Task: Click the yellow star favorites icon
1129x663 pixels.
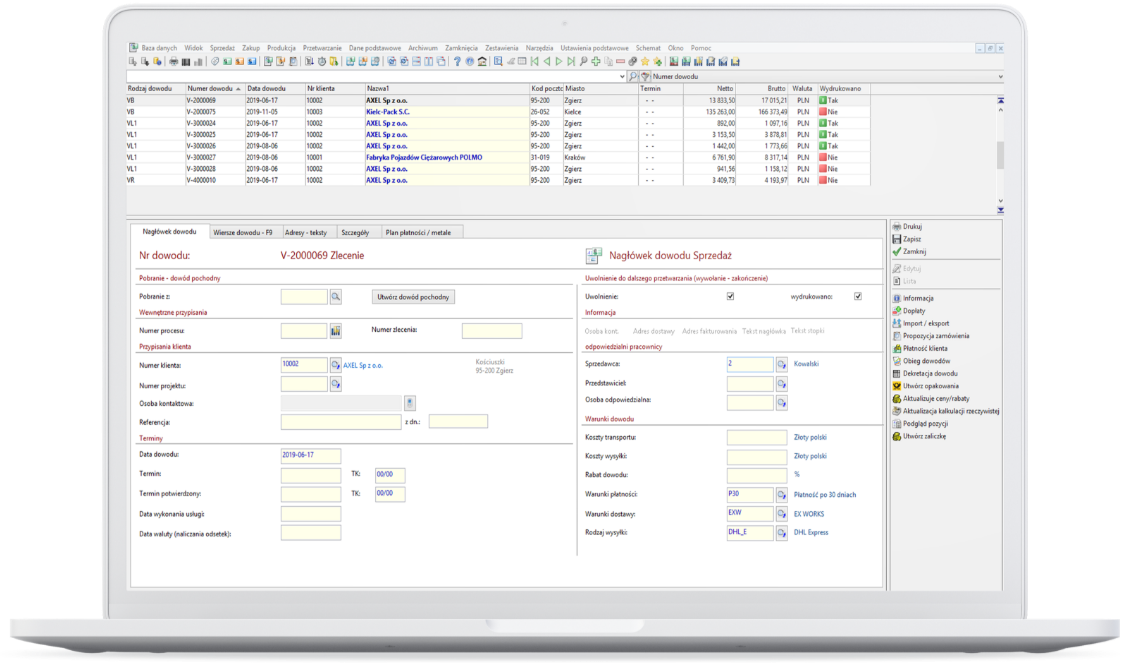Action: click(645, 62)
